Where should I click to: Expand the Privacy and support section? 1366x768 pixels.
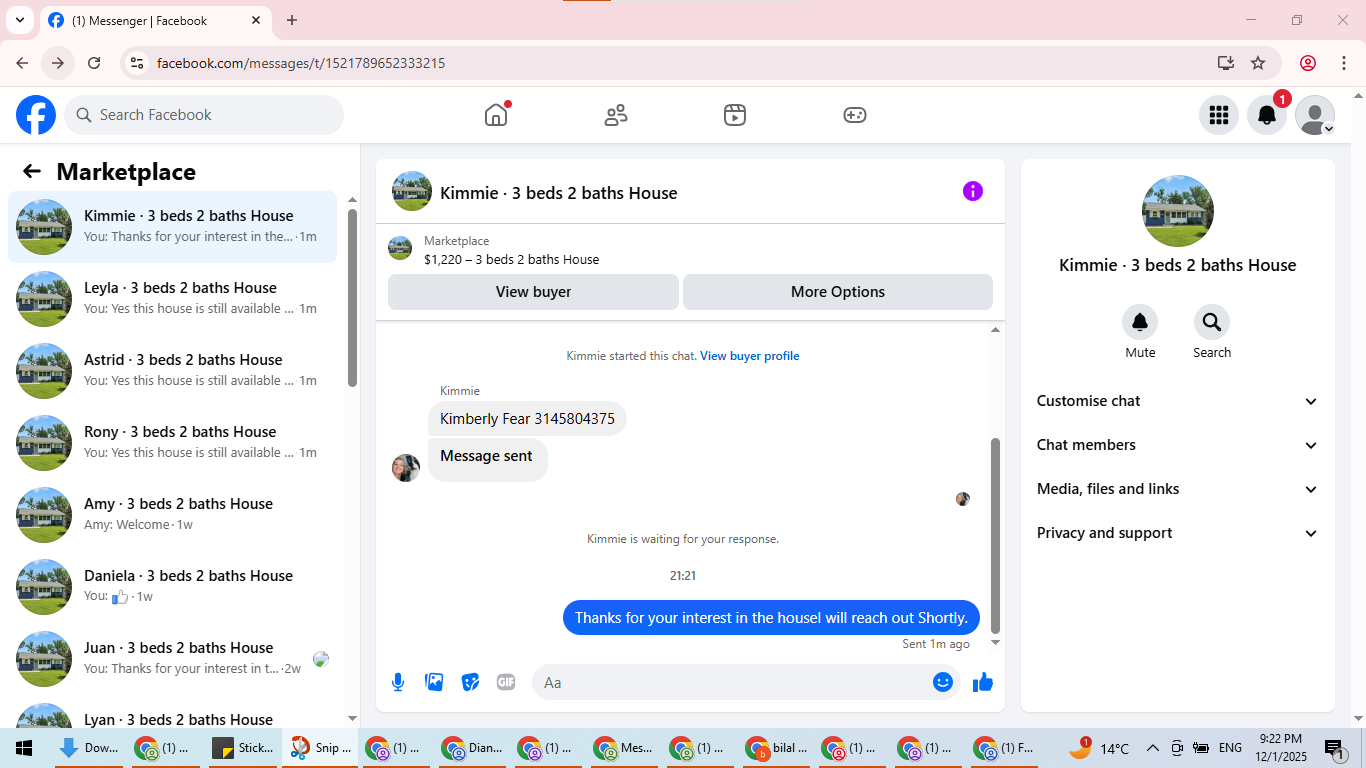tap(1178, 533)
